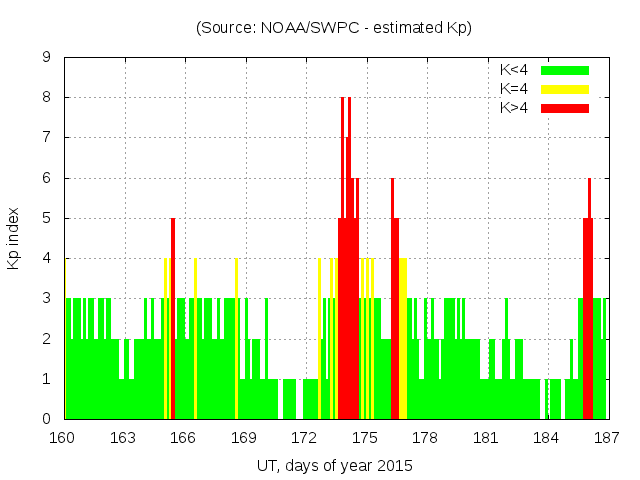Click the 'UT, days of year 2015' label
The image size is (640, 480).
click(334, 466)
